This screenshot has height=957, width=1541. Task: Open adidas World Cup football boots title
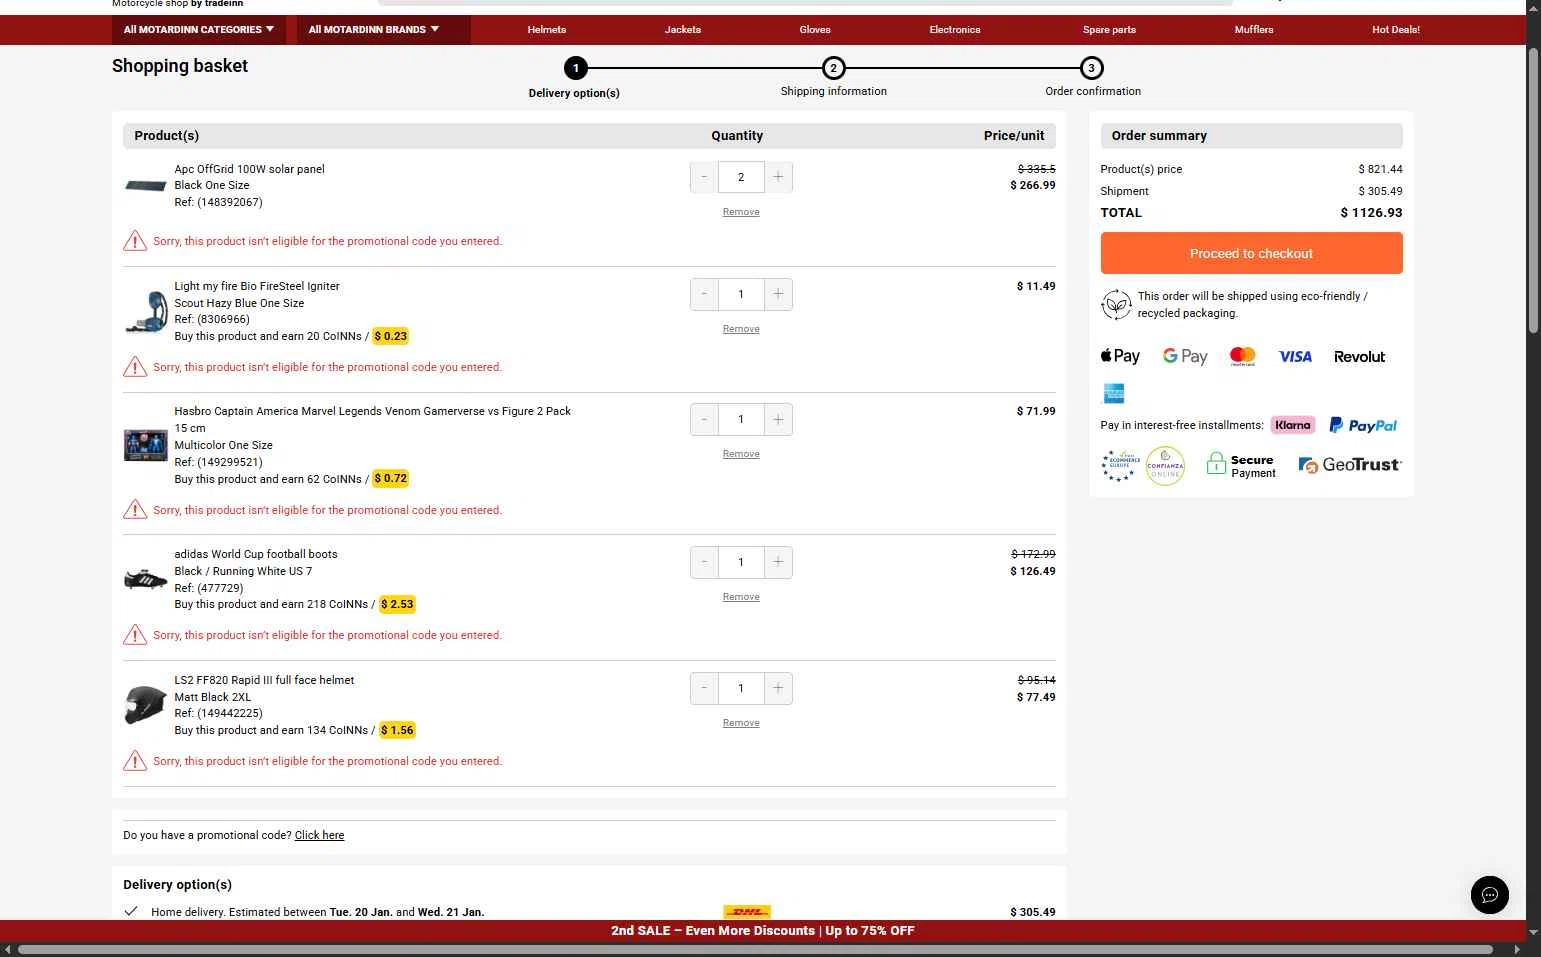coord(256,554)
